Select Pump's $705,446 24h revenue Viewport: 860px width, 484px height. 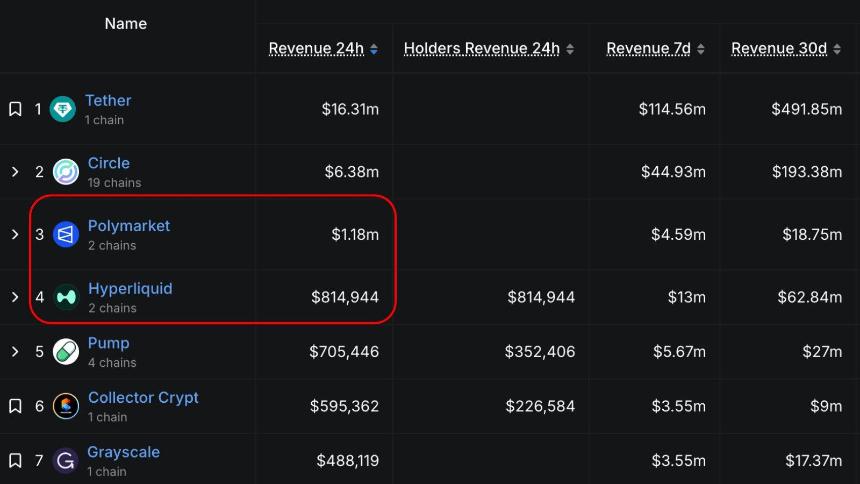click(x=344, y=351)
